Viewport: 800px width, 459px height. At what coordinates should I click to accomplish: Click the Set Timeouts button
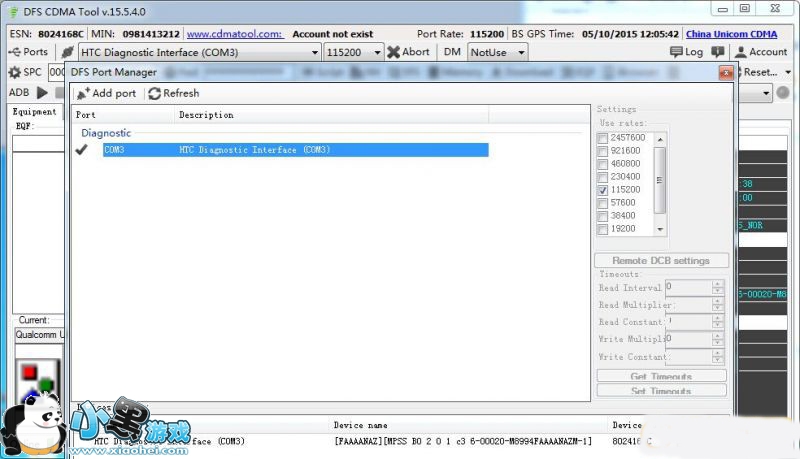pyautogui.click(x=661, y=391)
